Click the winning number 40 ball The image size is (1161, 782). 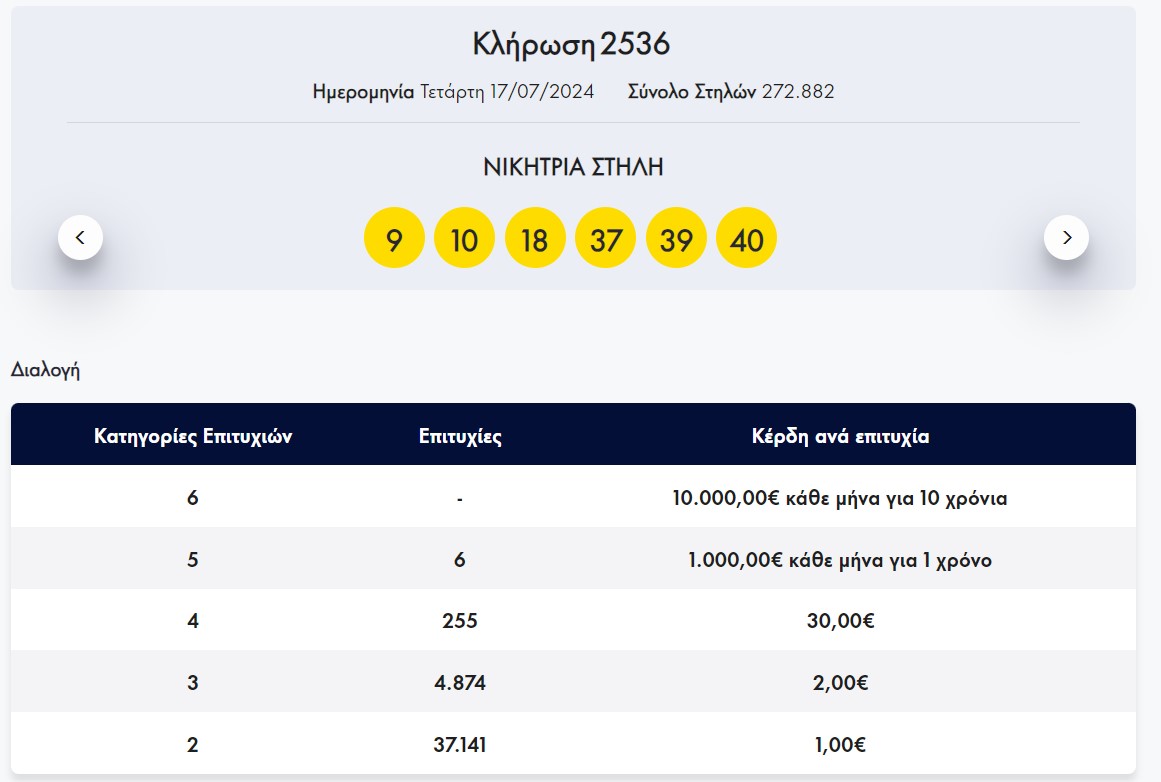click(747, 239)
